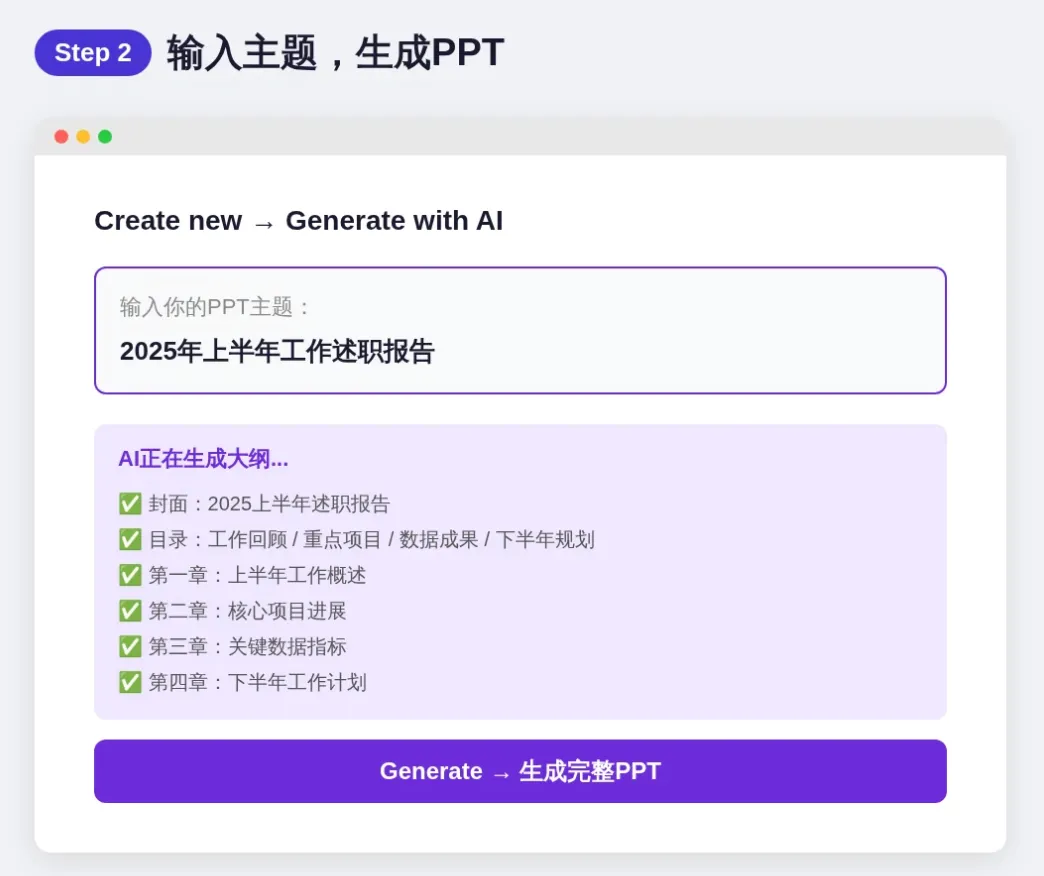Toggle the checkmark beside 目录 item
The width and height of the screenshot is (1044, 876).
point(130,539)
